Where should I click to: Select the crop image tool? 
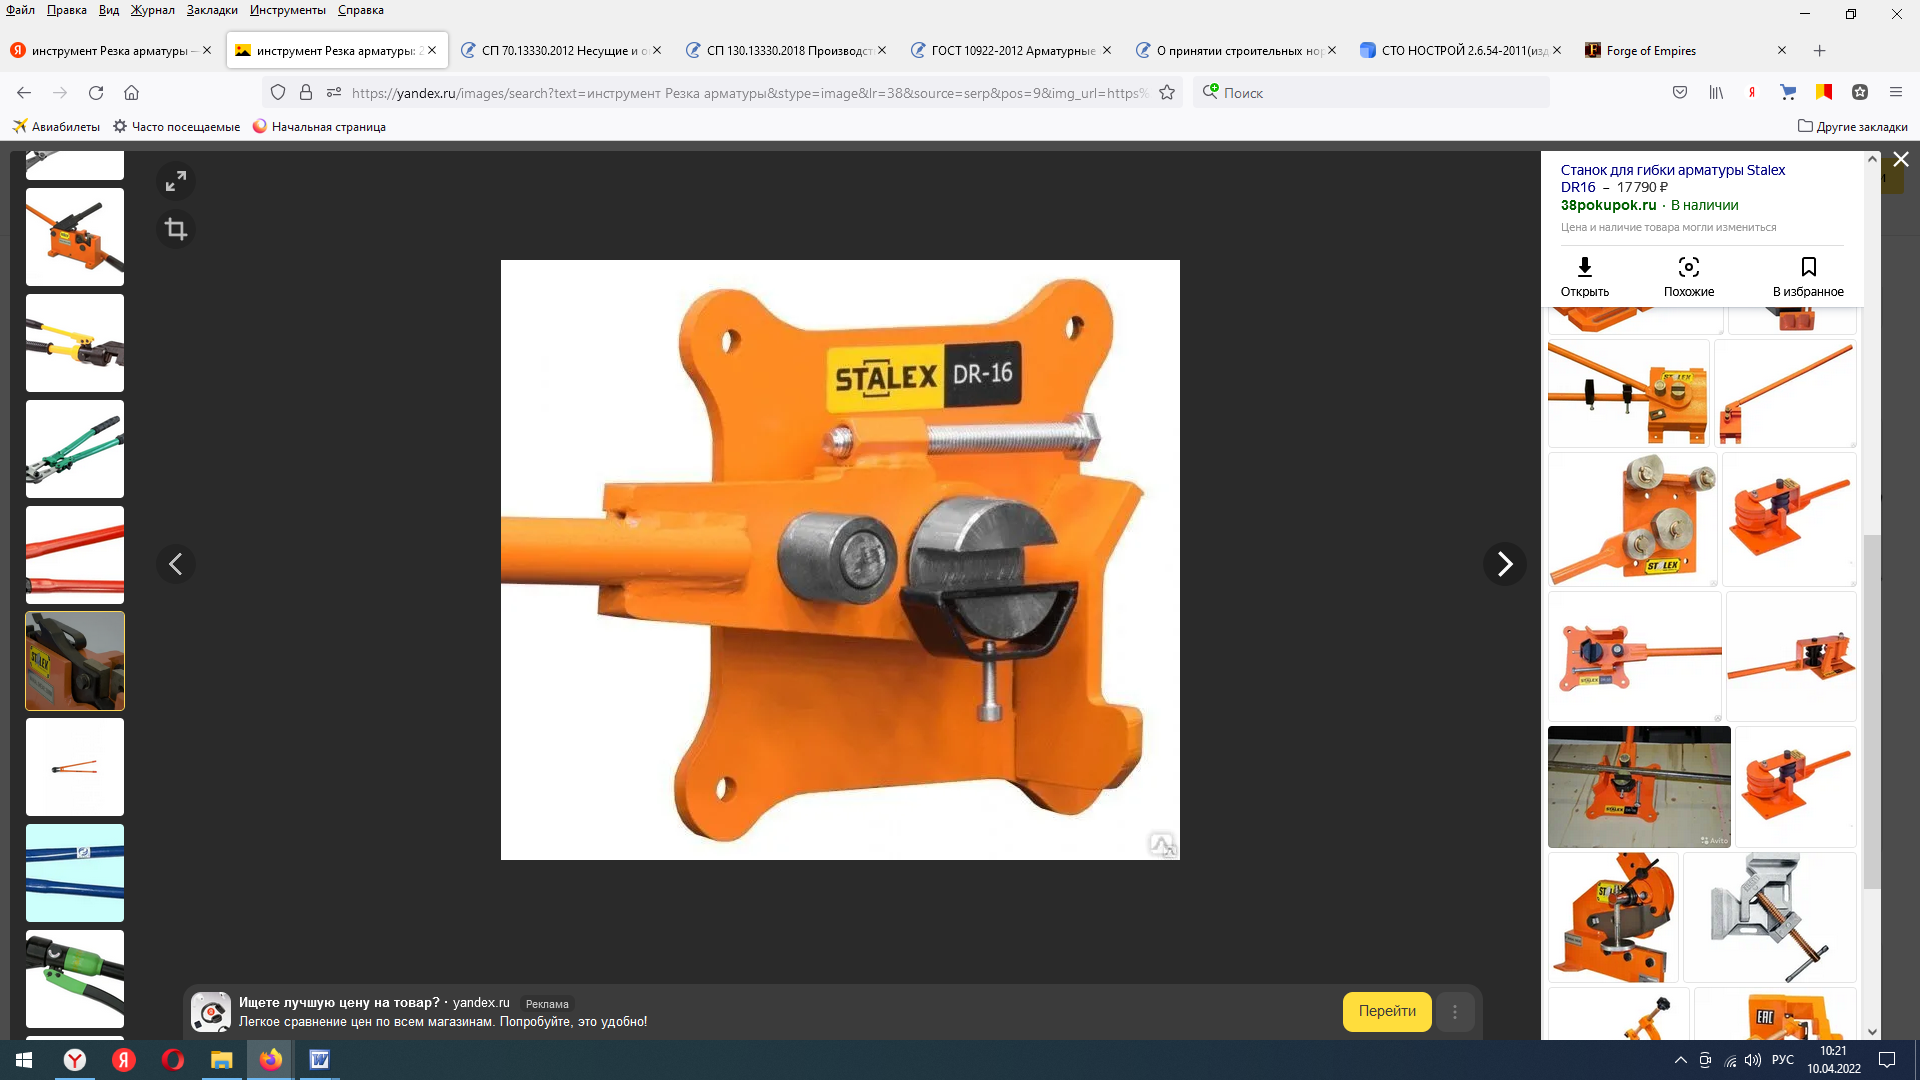(x=176, y=230)
